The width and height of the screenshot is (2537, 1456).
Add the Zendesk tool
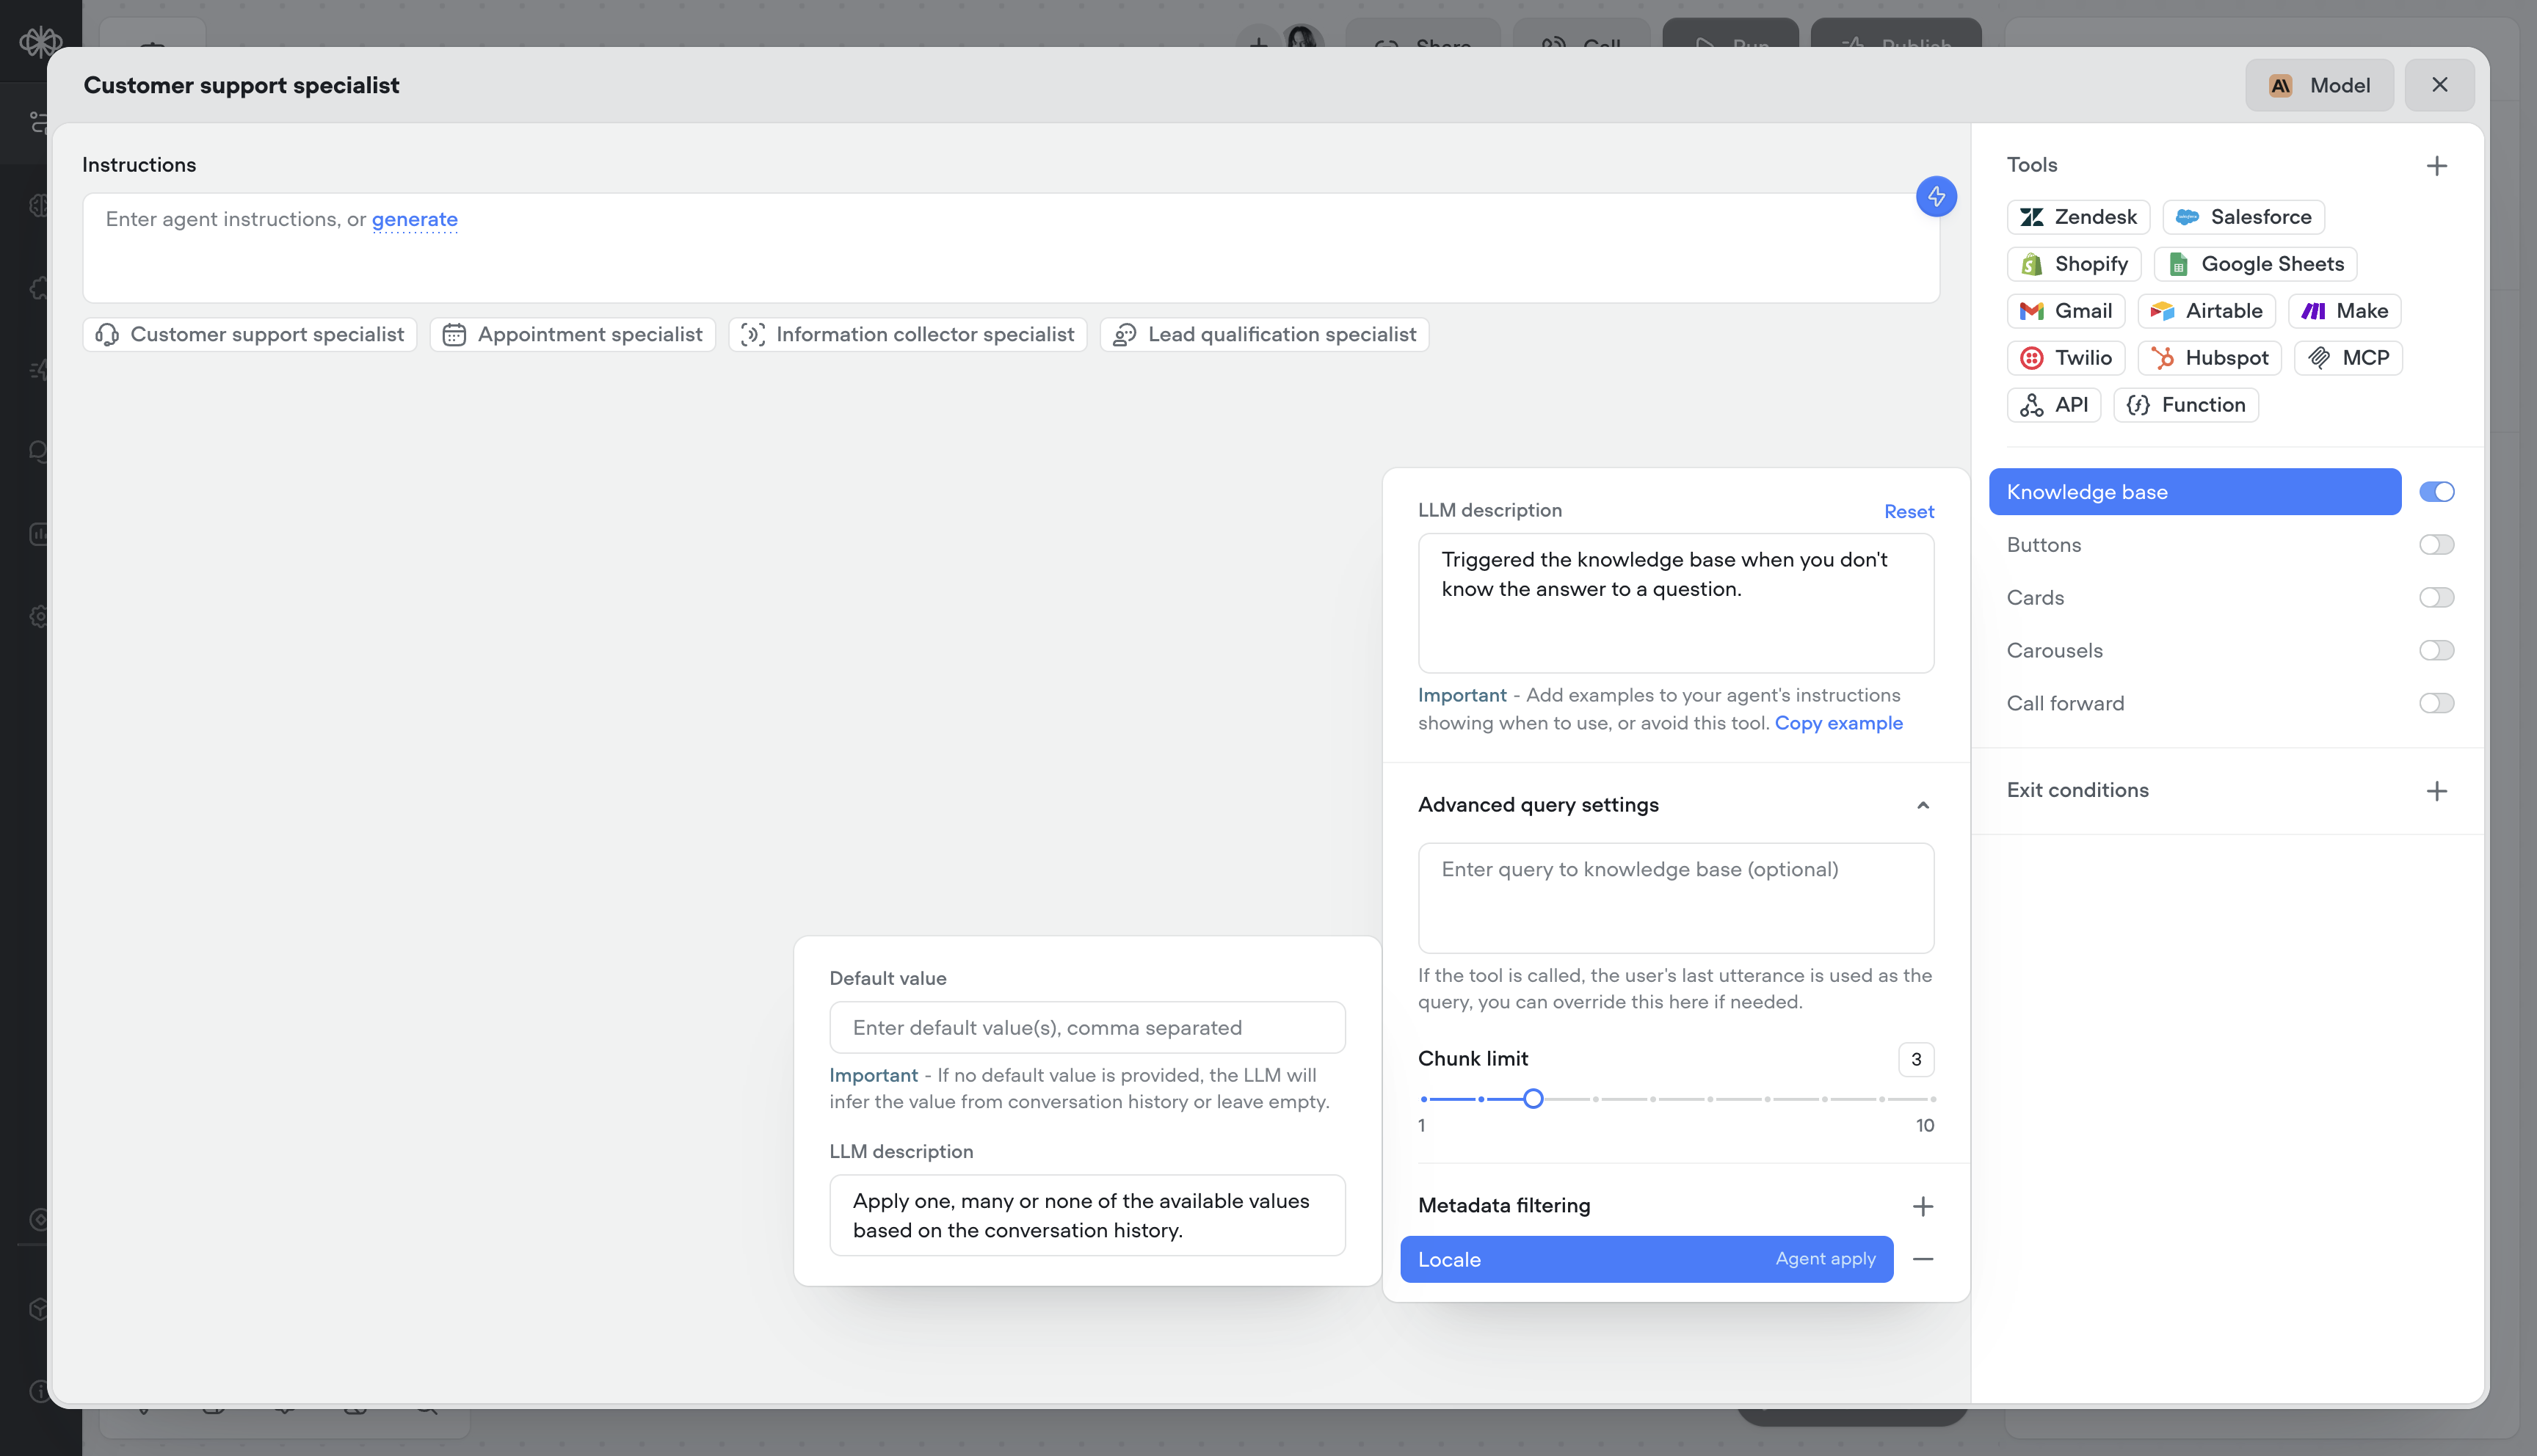click(2077, 217)
